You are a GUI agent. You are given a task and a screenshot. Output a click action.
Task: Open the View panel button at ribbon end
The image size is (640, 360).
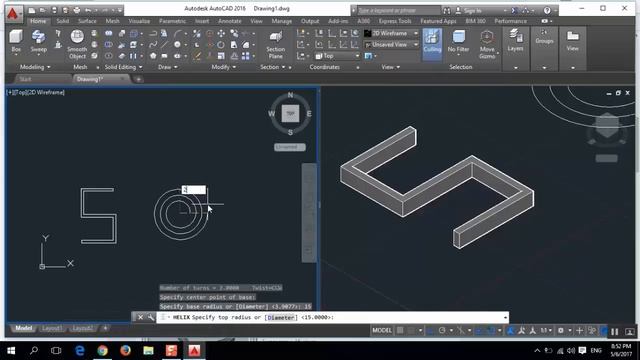(x=573, y=41)
